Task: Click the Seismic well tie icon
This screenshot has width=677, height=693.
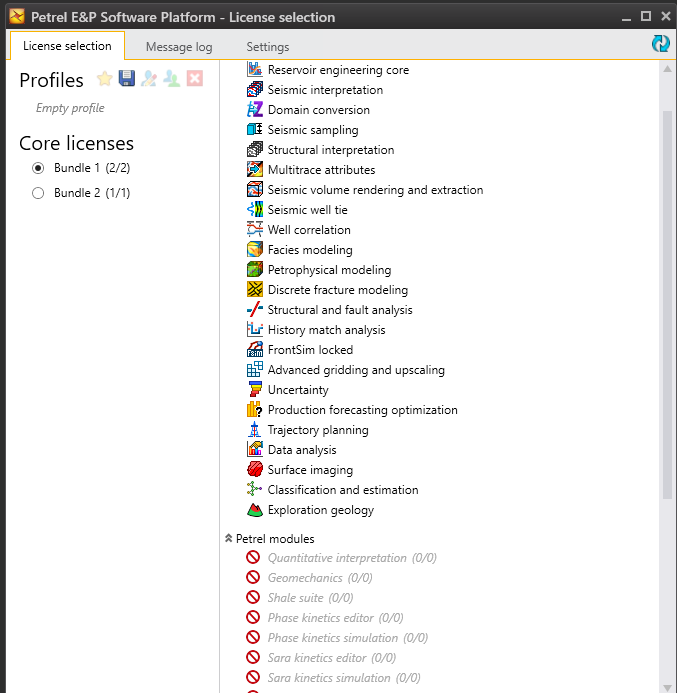Action: coord(255,209)
